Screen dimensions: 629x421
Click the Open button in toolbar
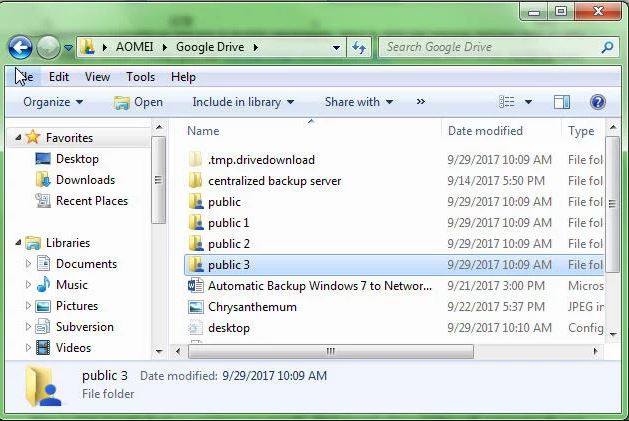coord(138,102)
